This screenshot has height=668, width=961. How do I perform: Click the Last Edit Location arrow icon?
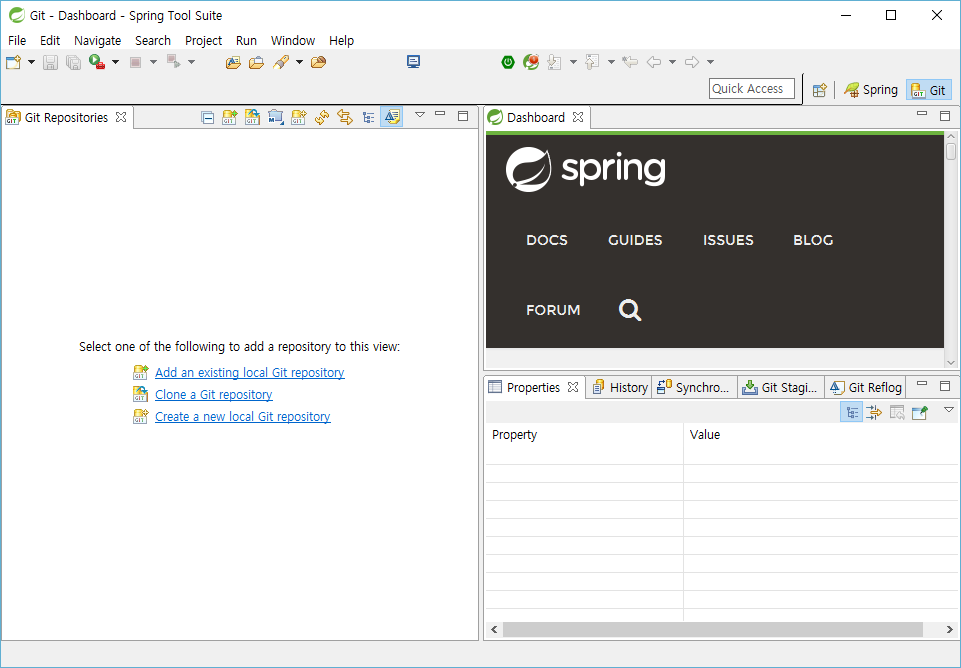pos(630,62)
